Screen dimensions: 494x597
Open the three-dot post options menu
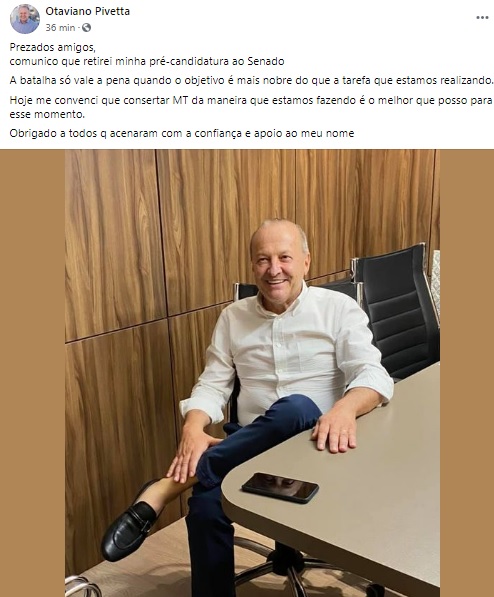(482, 18)
